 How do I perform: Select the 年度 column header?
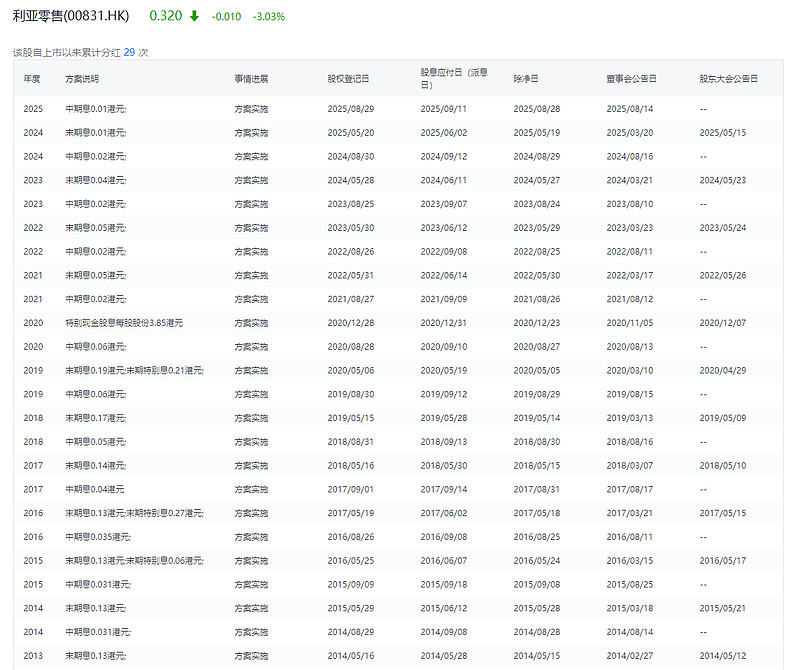(x=32, y=78)
